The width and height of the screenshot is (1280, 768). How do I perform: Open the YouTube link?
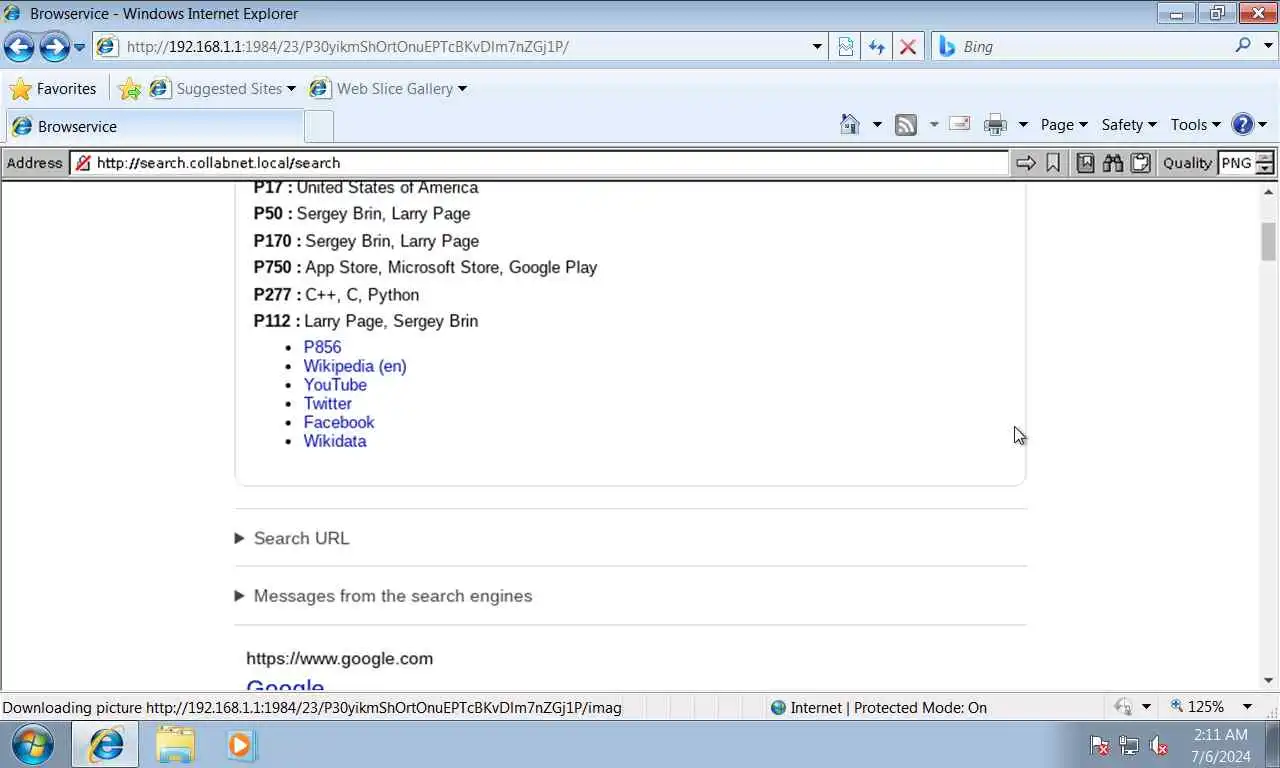pyautogui.click(x=335, y=385)
